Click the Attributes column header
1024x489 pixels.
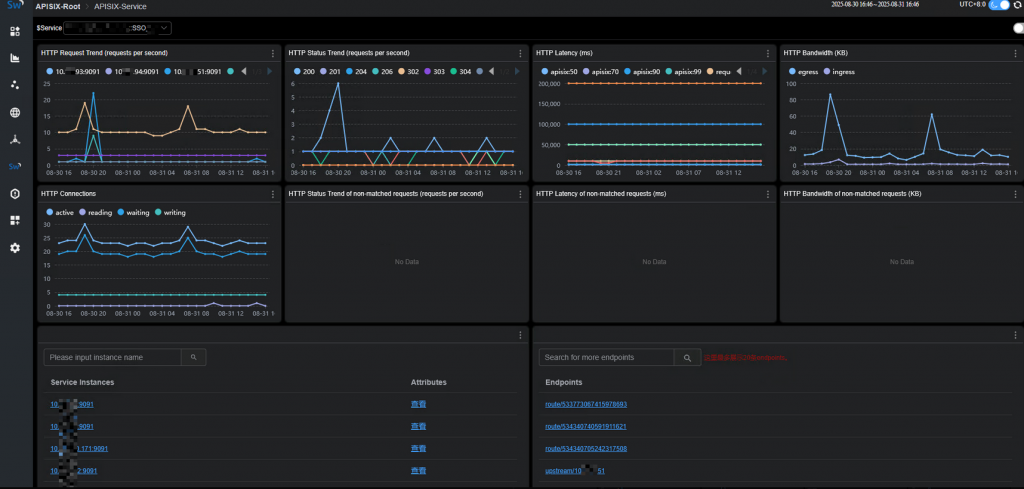[428, 382]
